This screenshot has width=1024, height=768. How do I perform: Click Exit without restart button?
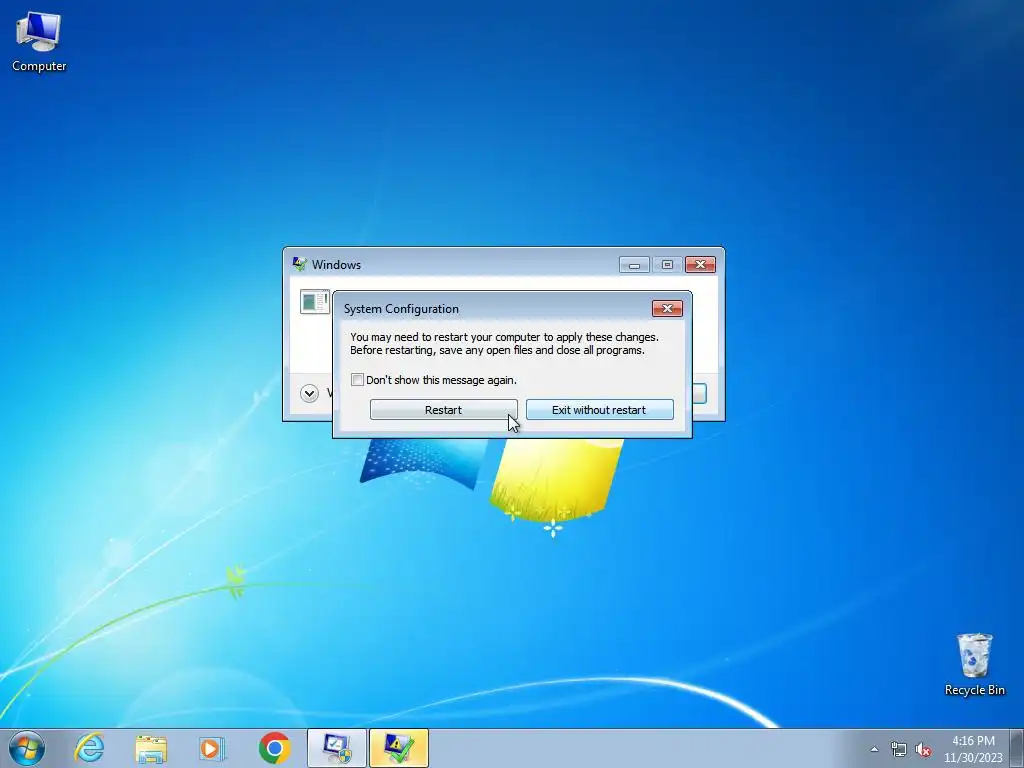(x=600, y=409)
